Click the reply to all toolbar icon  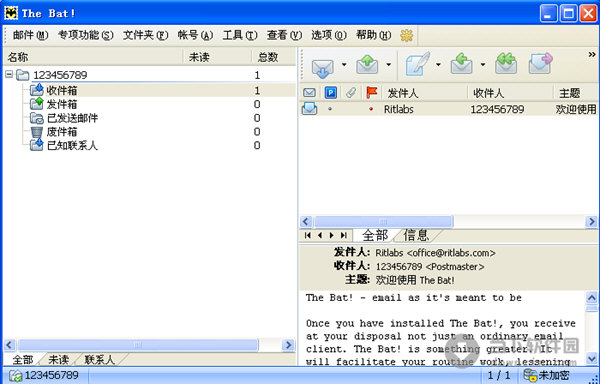(506, 64)
